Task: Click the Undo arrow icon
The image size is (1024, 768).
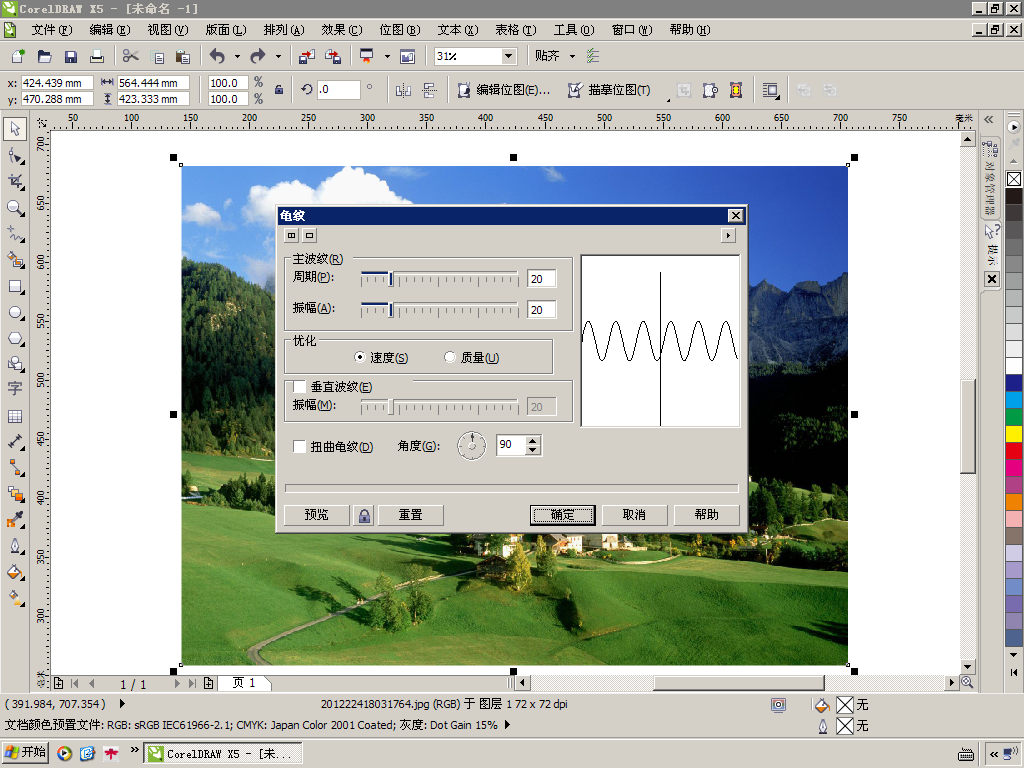Action: click(x=217, y=56)
